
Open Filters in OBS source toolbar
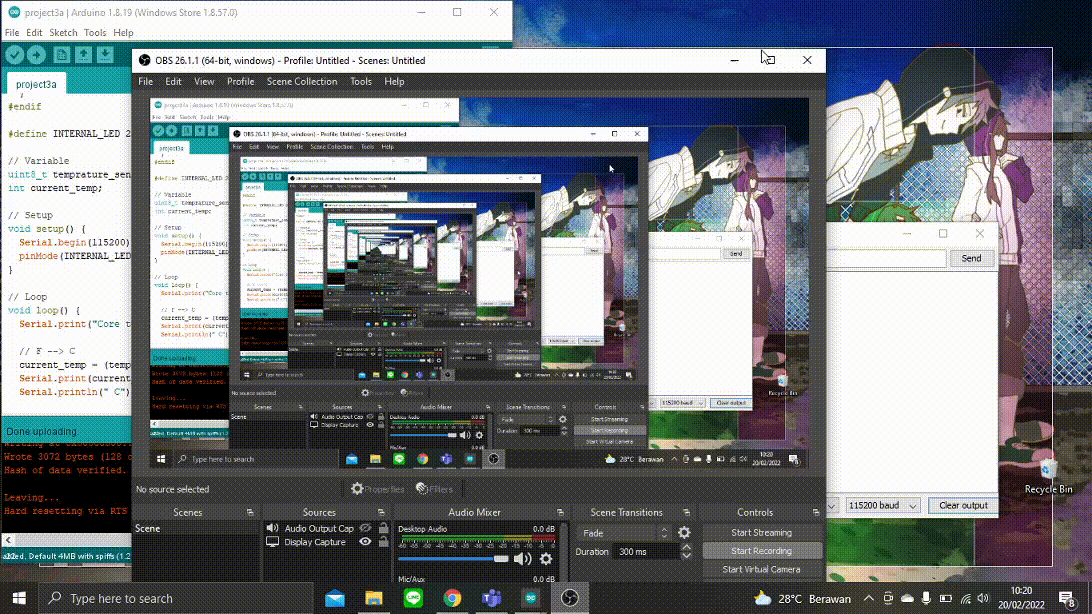tap(435, 489)
